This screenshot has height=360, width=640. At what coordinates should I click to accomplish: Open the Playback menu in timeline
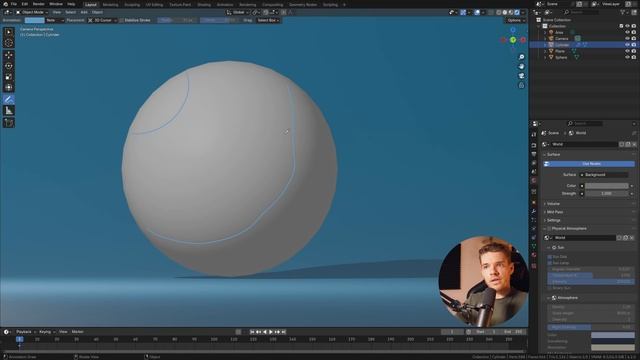point(25,332)
